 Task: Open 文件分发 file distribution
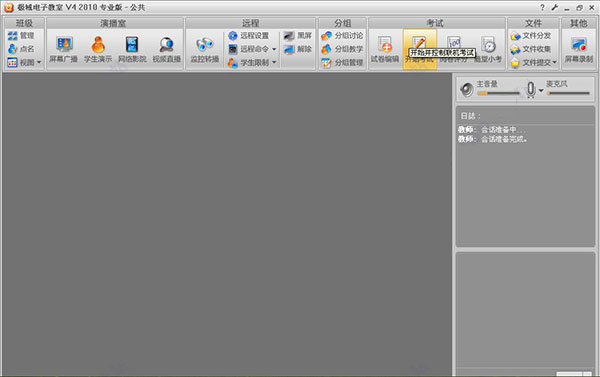(x=531, y=36)
